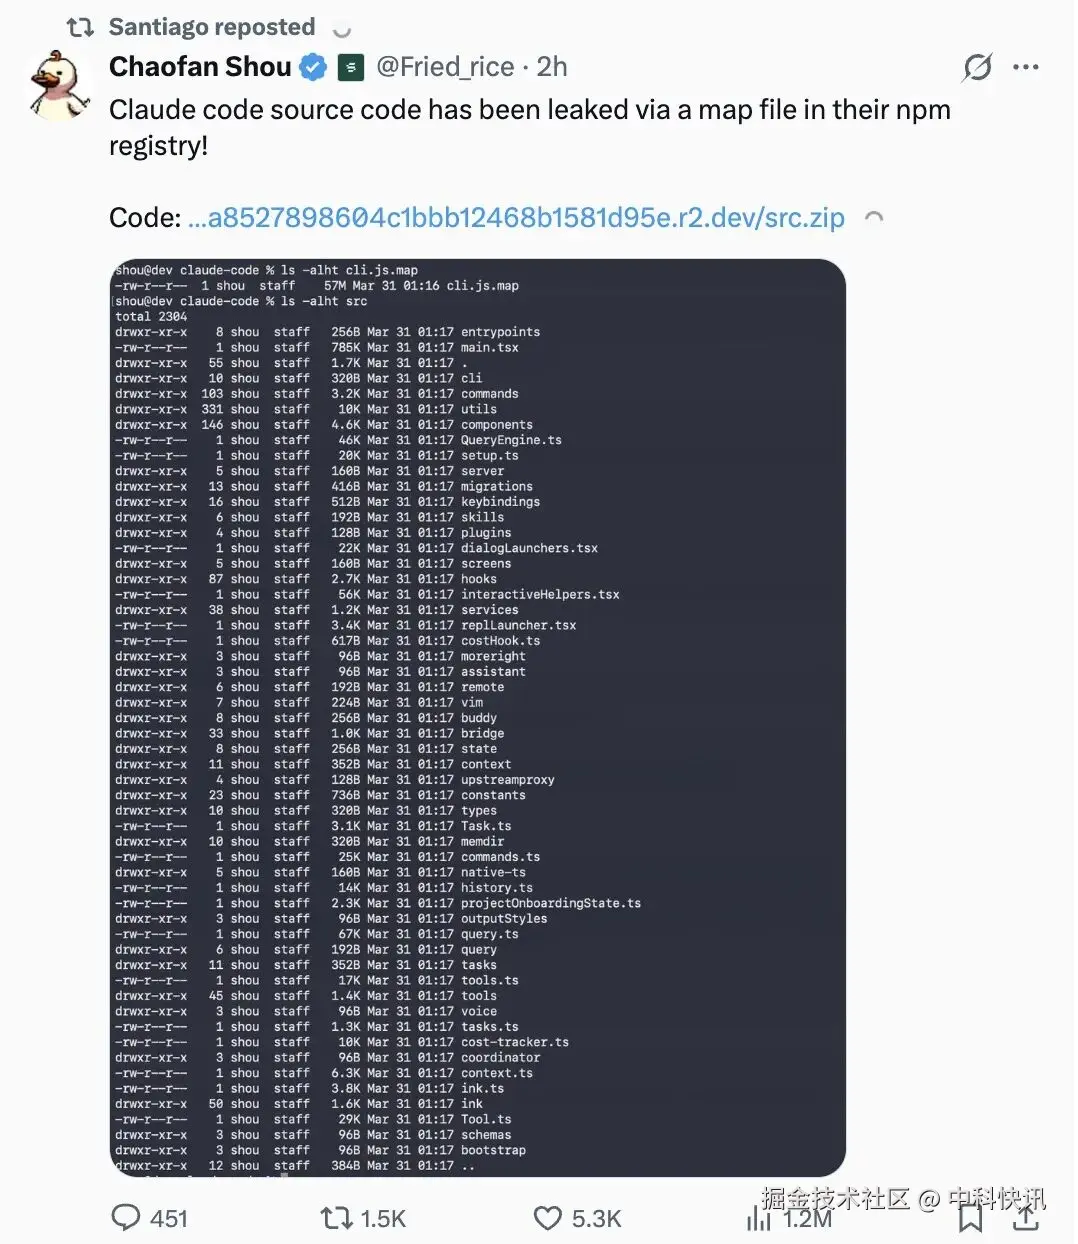Viewport: 1078px width, 1244px height.
Task: Click the blue verified checkmark badge
Action: (x=313, y=68)
